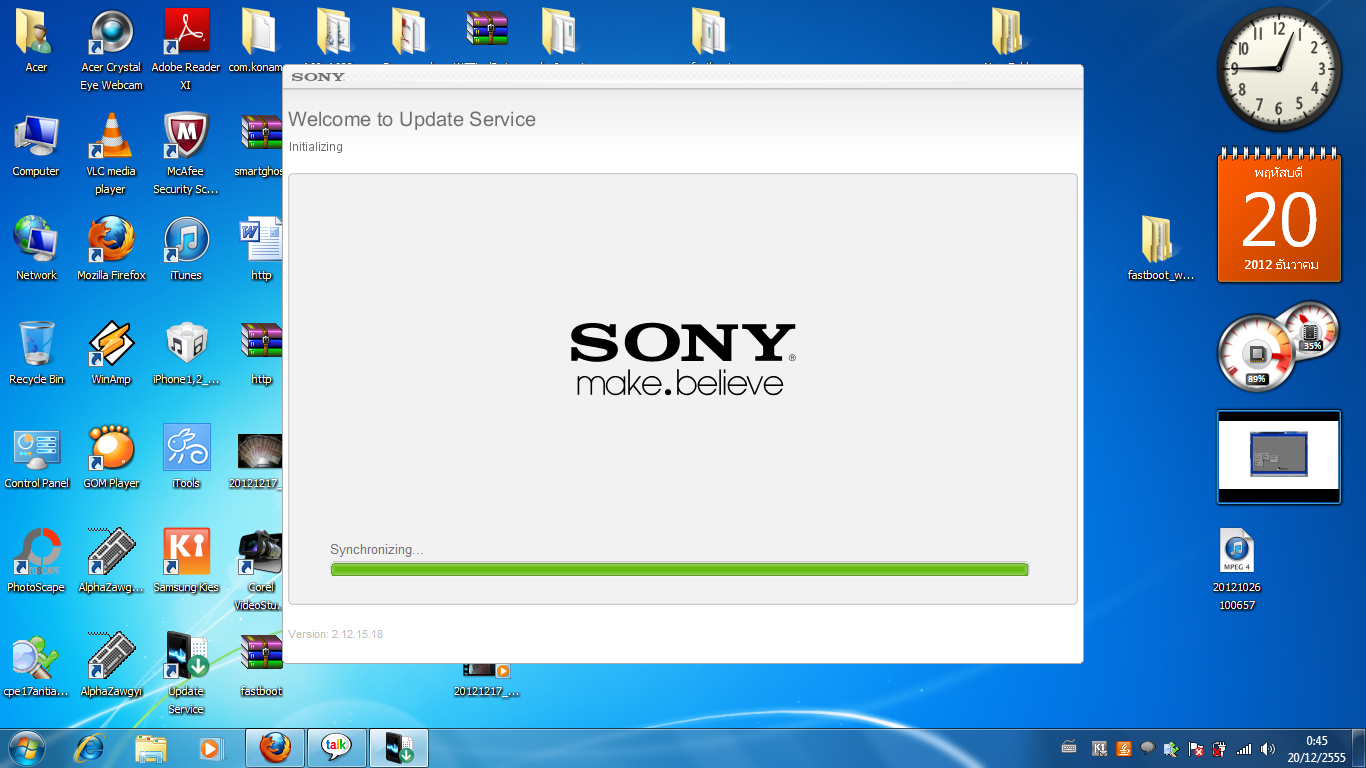Image resolution: width=1366 pixels, height=768 pixels.
Task: Launch WinAmp desktop shortcut
Action: pos(111,352)
